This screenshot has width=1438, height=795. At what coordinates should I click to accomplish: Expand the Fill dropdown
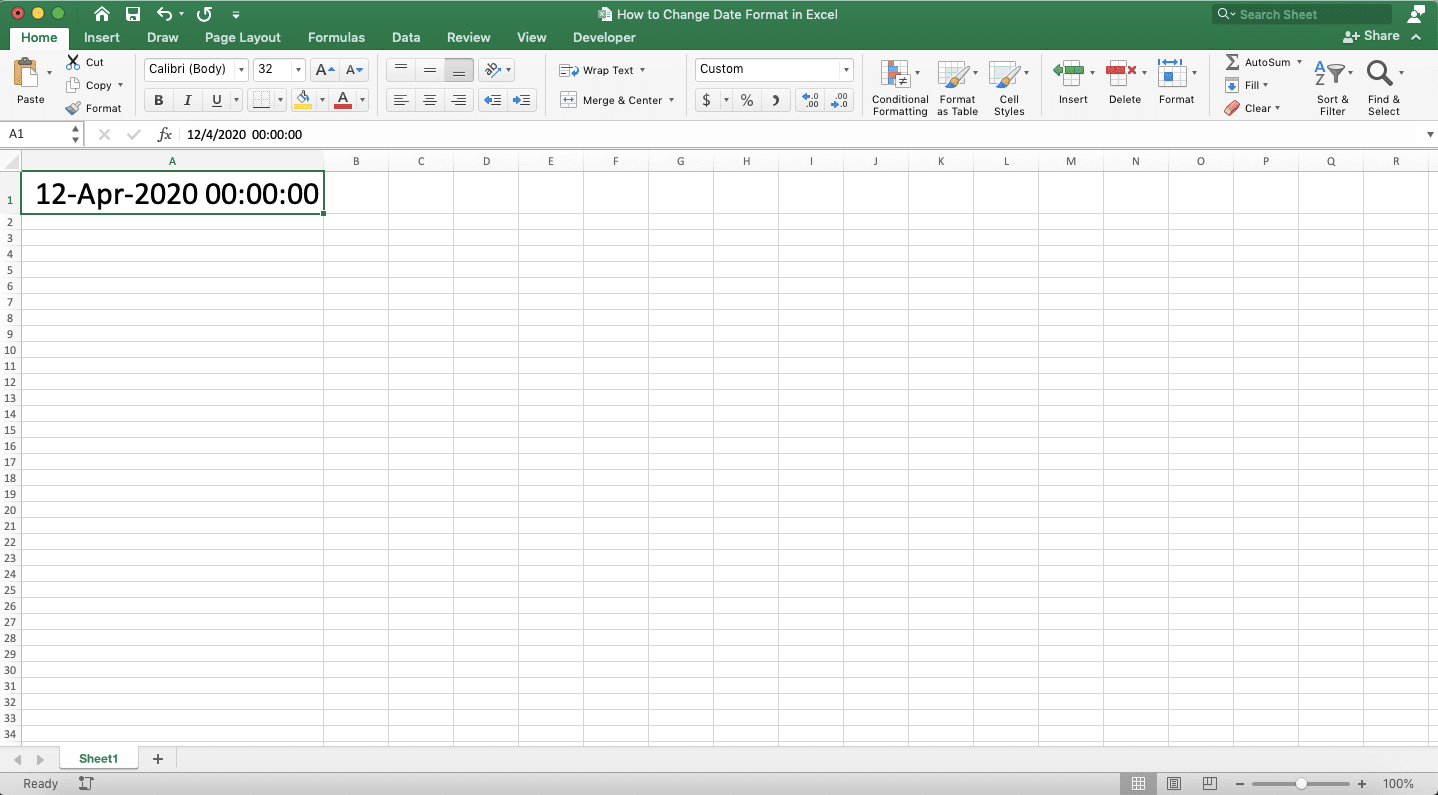pos(1265,85)
